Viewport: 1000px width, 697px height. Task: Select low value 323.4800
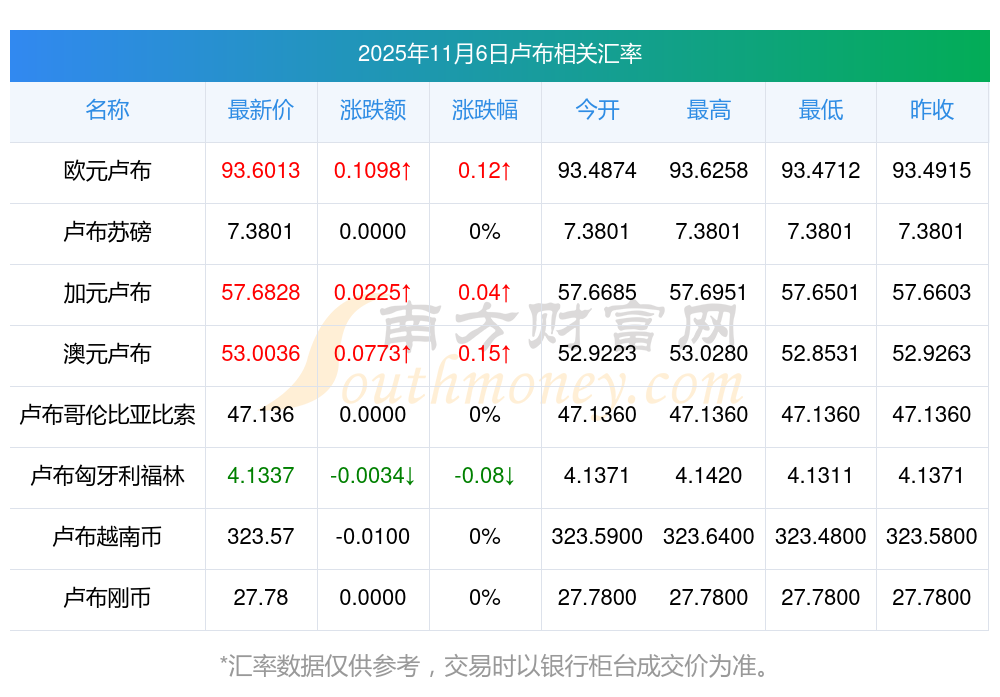click(x=821, y=536)
